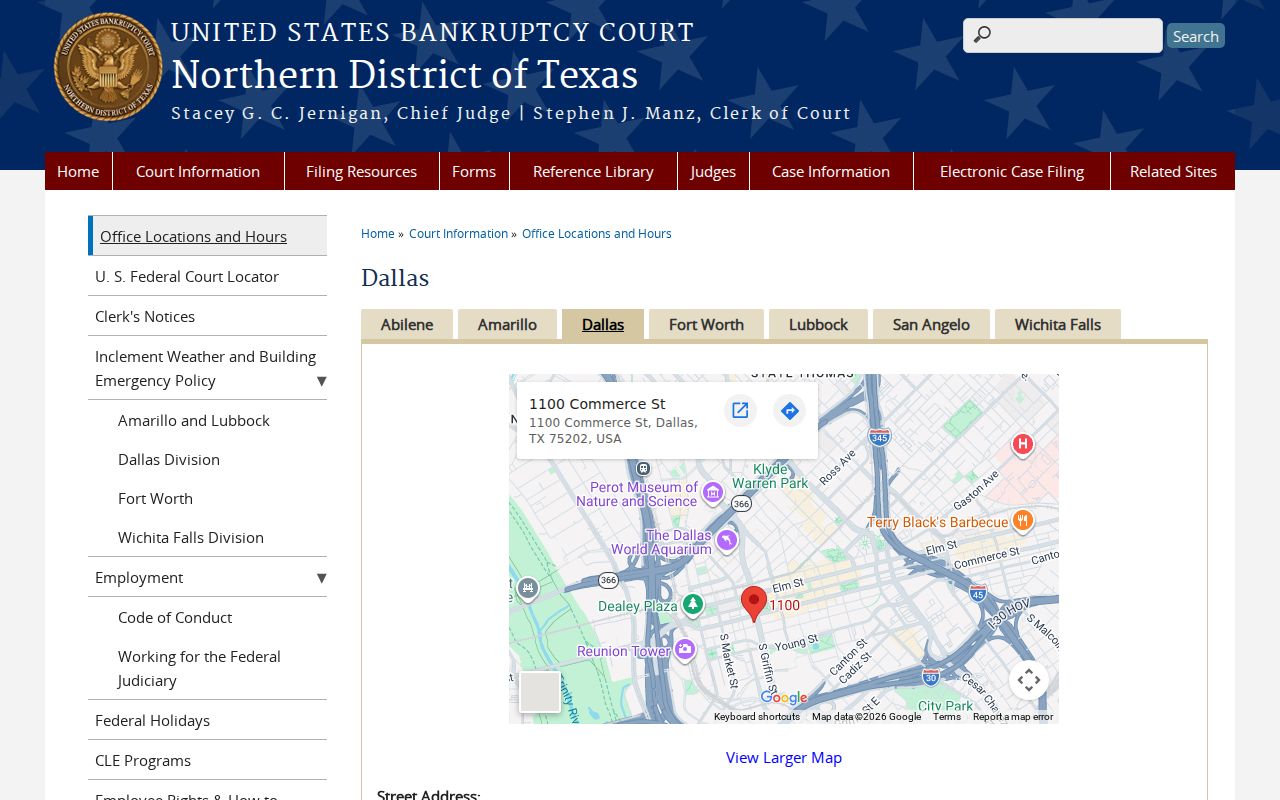Click the red hospital H marker
This screenshot has height=800, width=1280.
1022,444
